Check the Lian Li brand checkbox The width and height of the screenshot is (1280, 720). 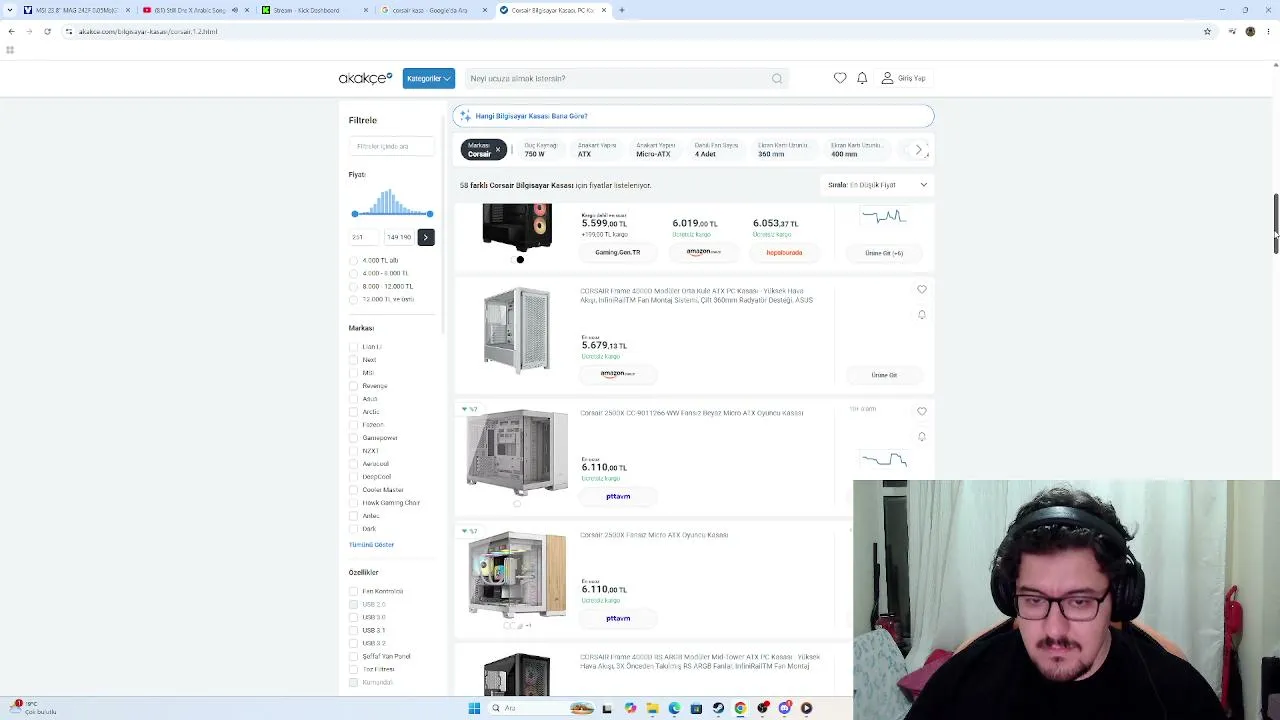click(353, 347)
